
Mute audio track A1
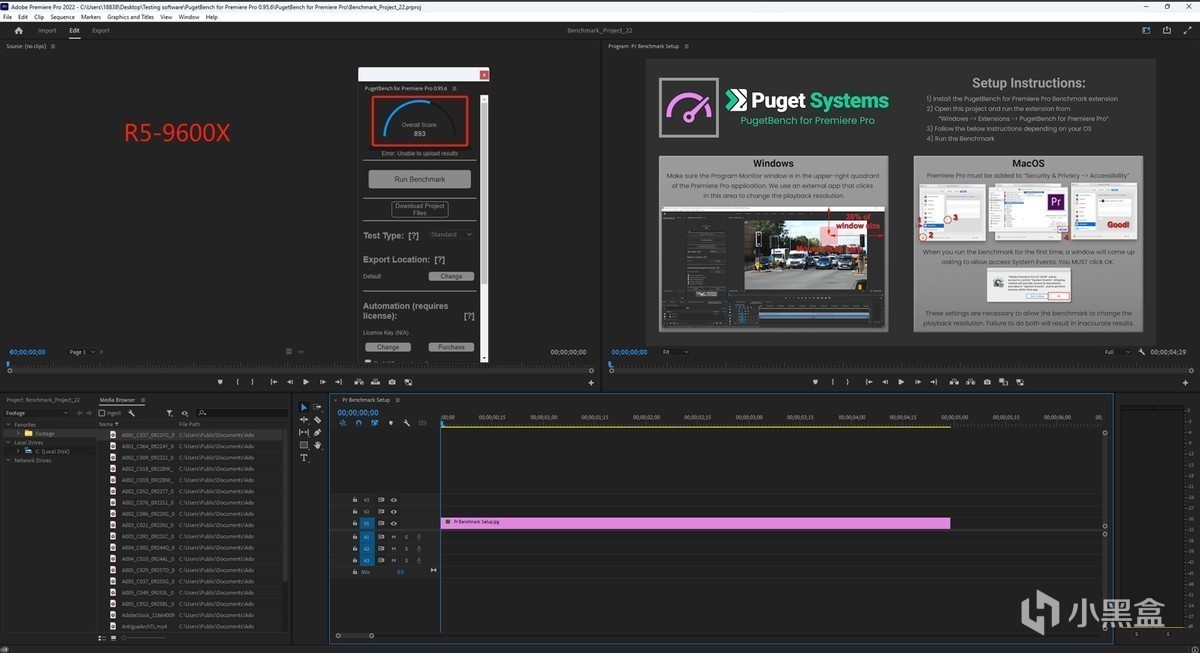(393, 537)
